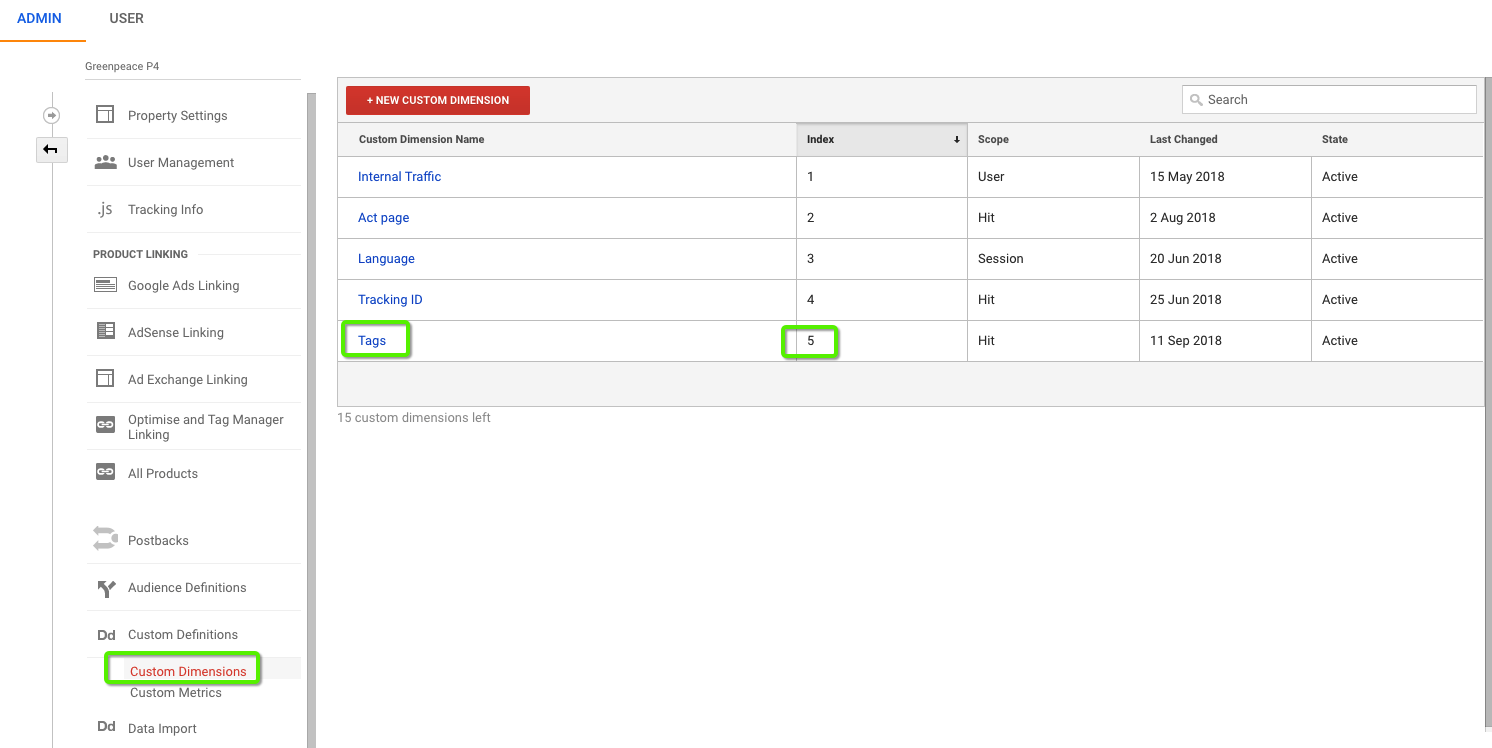Open Tracking ID dimension
Screen dimensions: 1492x748
pyautogui.click(x=390, y=299)
